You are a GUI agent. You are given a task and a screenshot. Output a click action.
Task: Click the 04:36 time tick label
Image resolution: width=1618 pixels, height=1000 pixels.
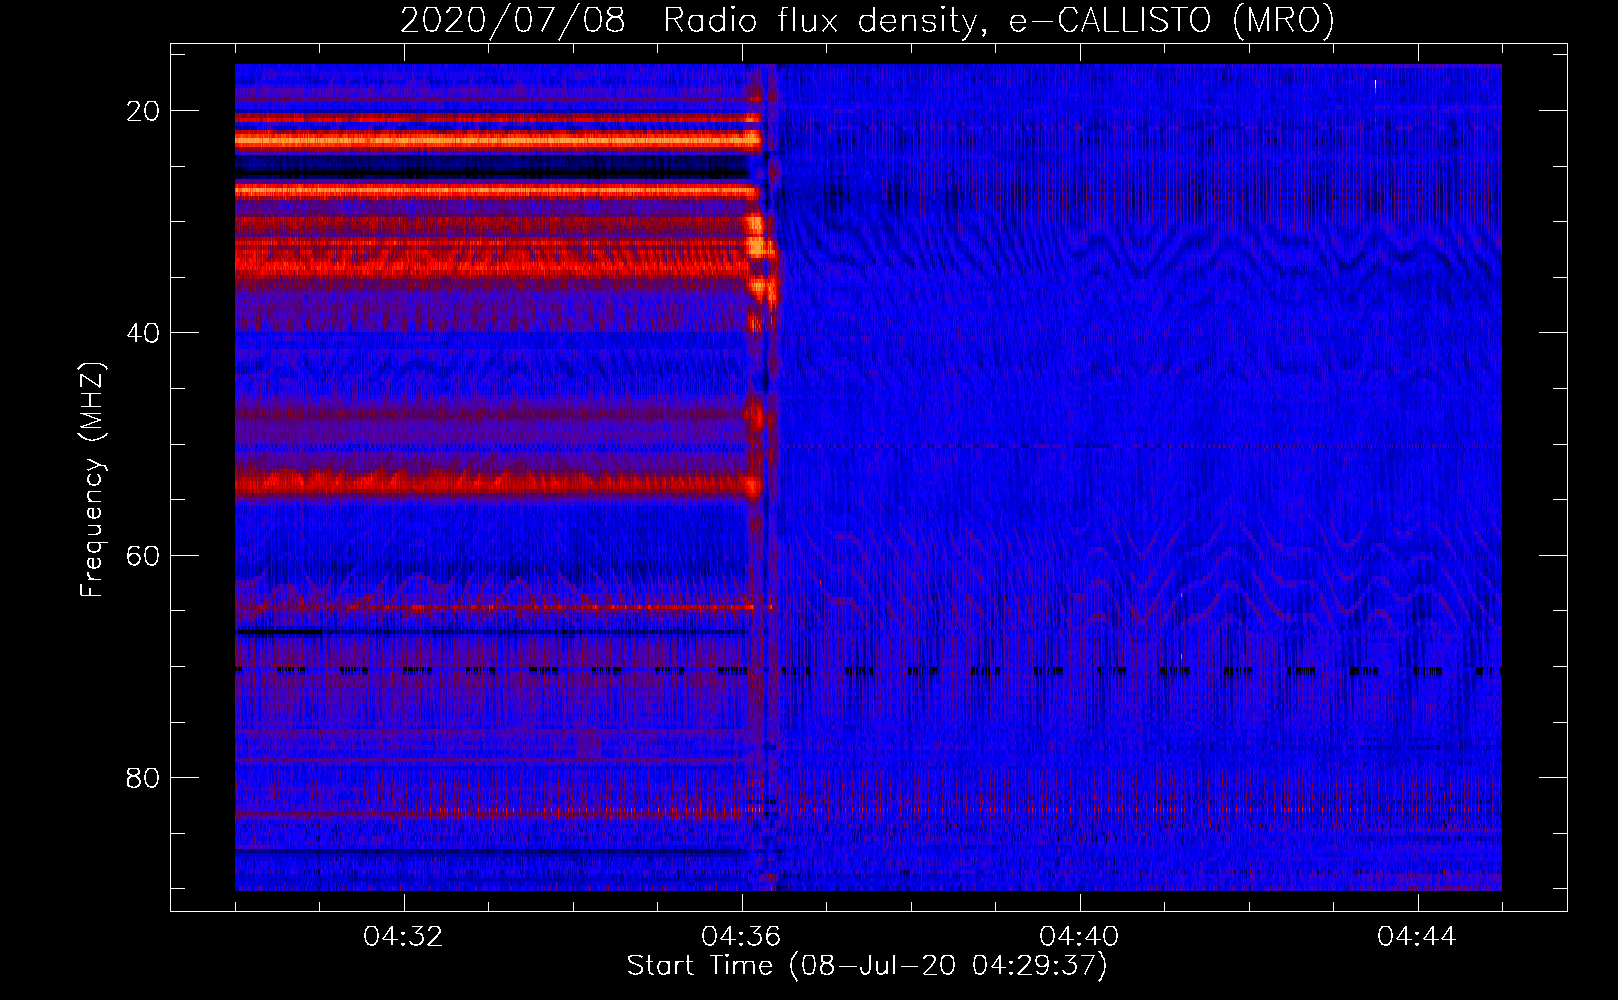pyautogui.click(x=742, y=937)
